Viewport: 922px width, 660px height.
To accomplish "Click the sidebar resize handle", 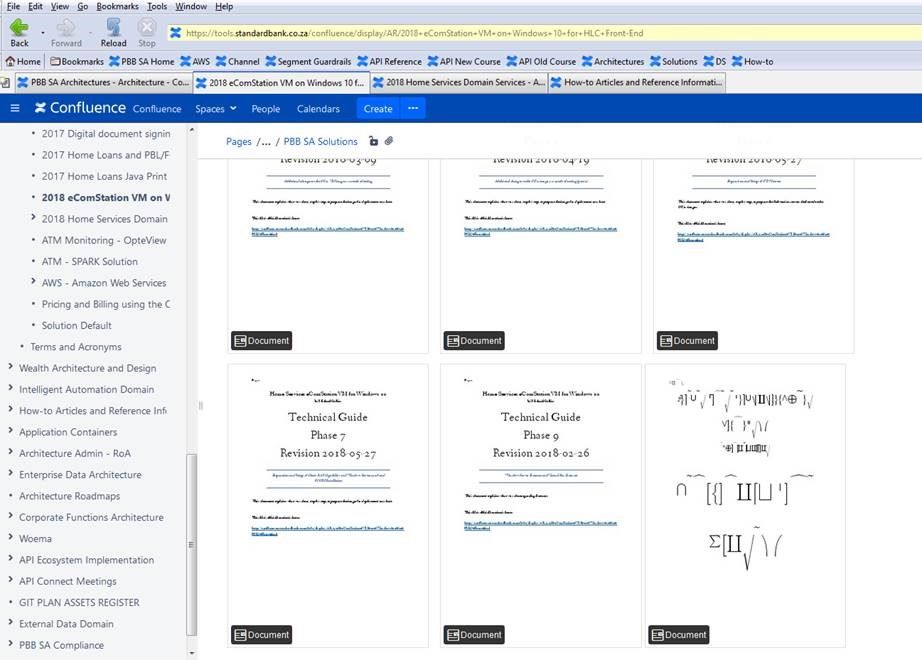I will point(201,405).
